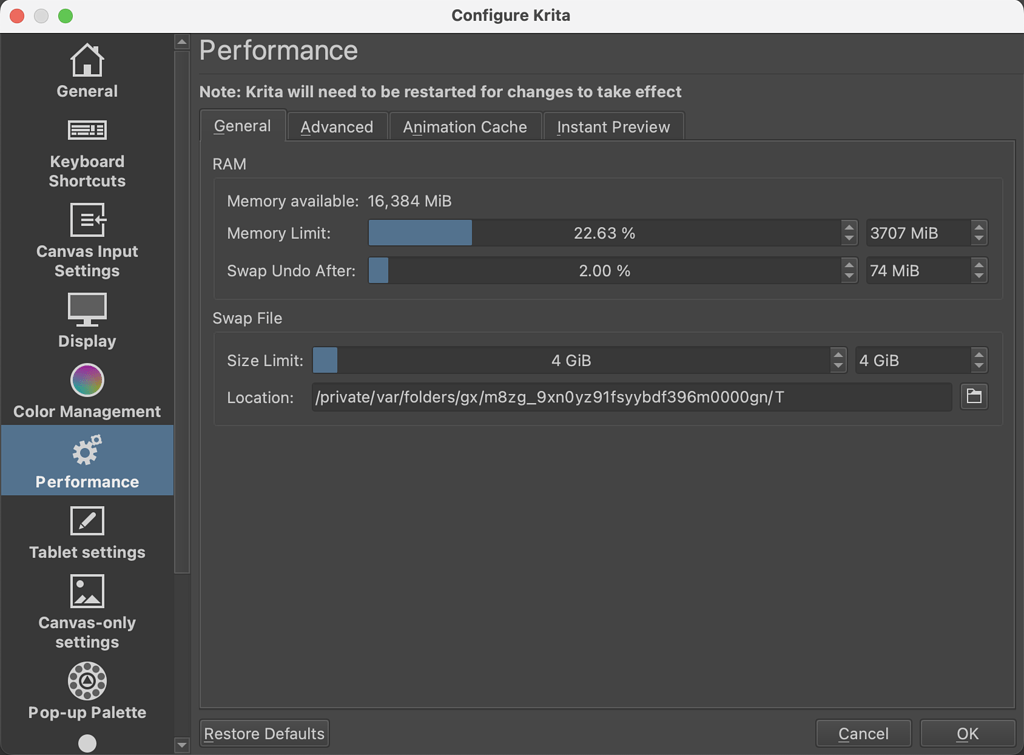
Task: Decrease the 74 MiB swap undo value
Action: click(x=978, y=276)
